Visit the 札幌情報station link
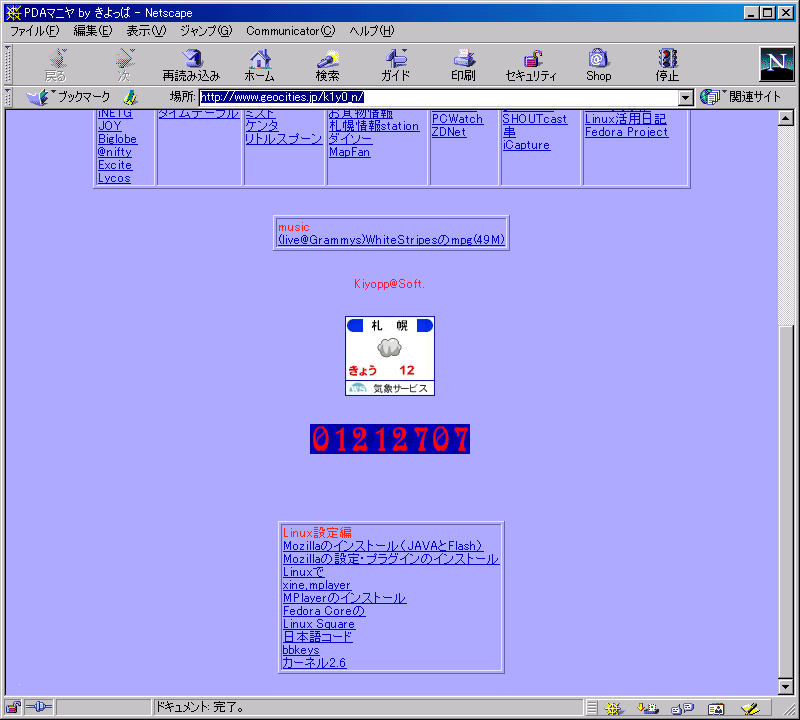Viewport: 800px width, 720px height. point(374,126)
